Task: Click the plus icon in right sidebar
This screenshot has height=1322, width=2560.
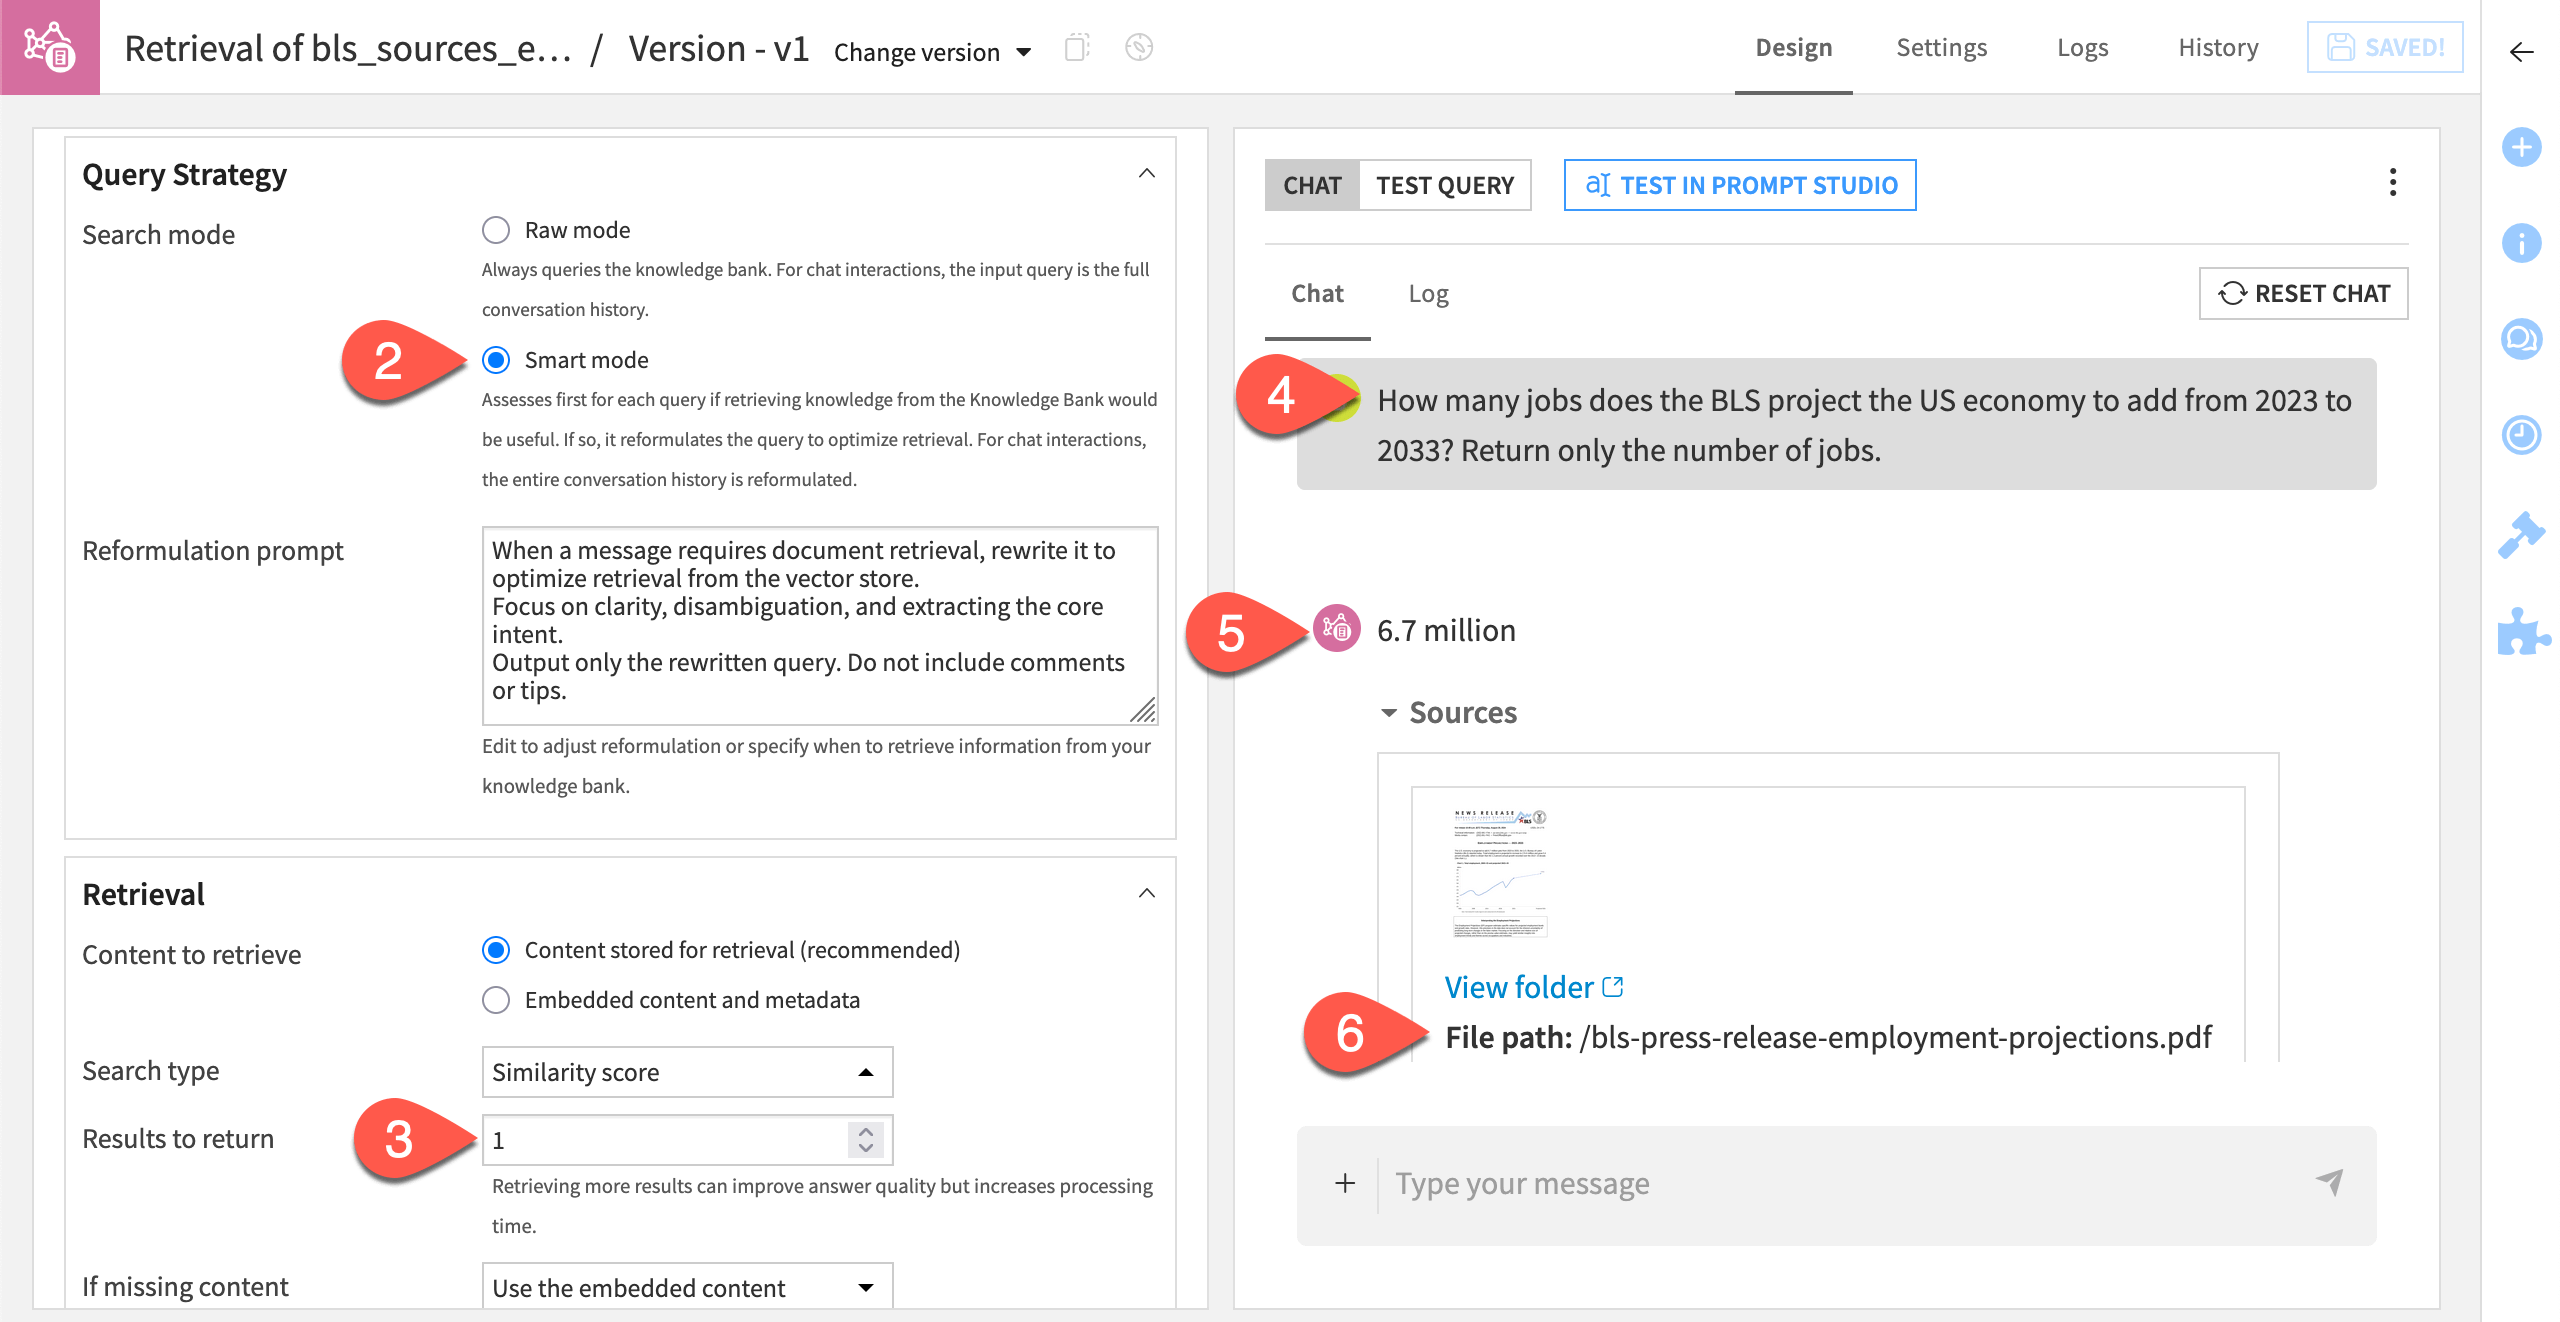Action: (x=2521, y=148)
